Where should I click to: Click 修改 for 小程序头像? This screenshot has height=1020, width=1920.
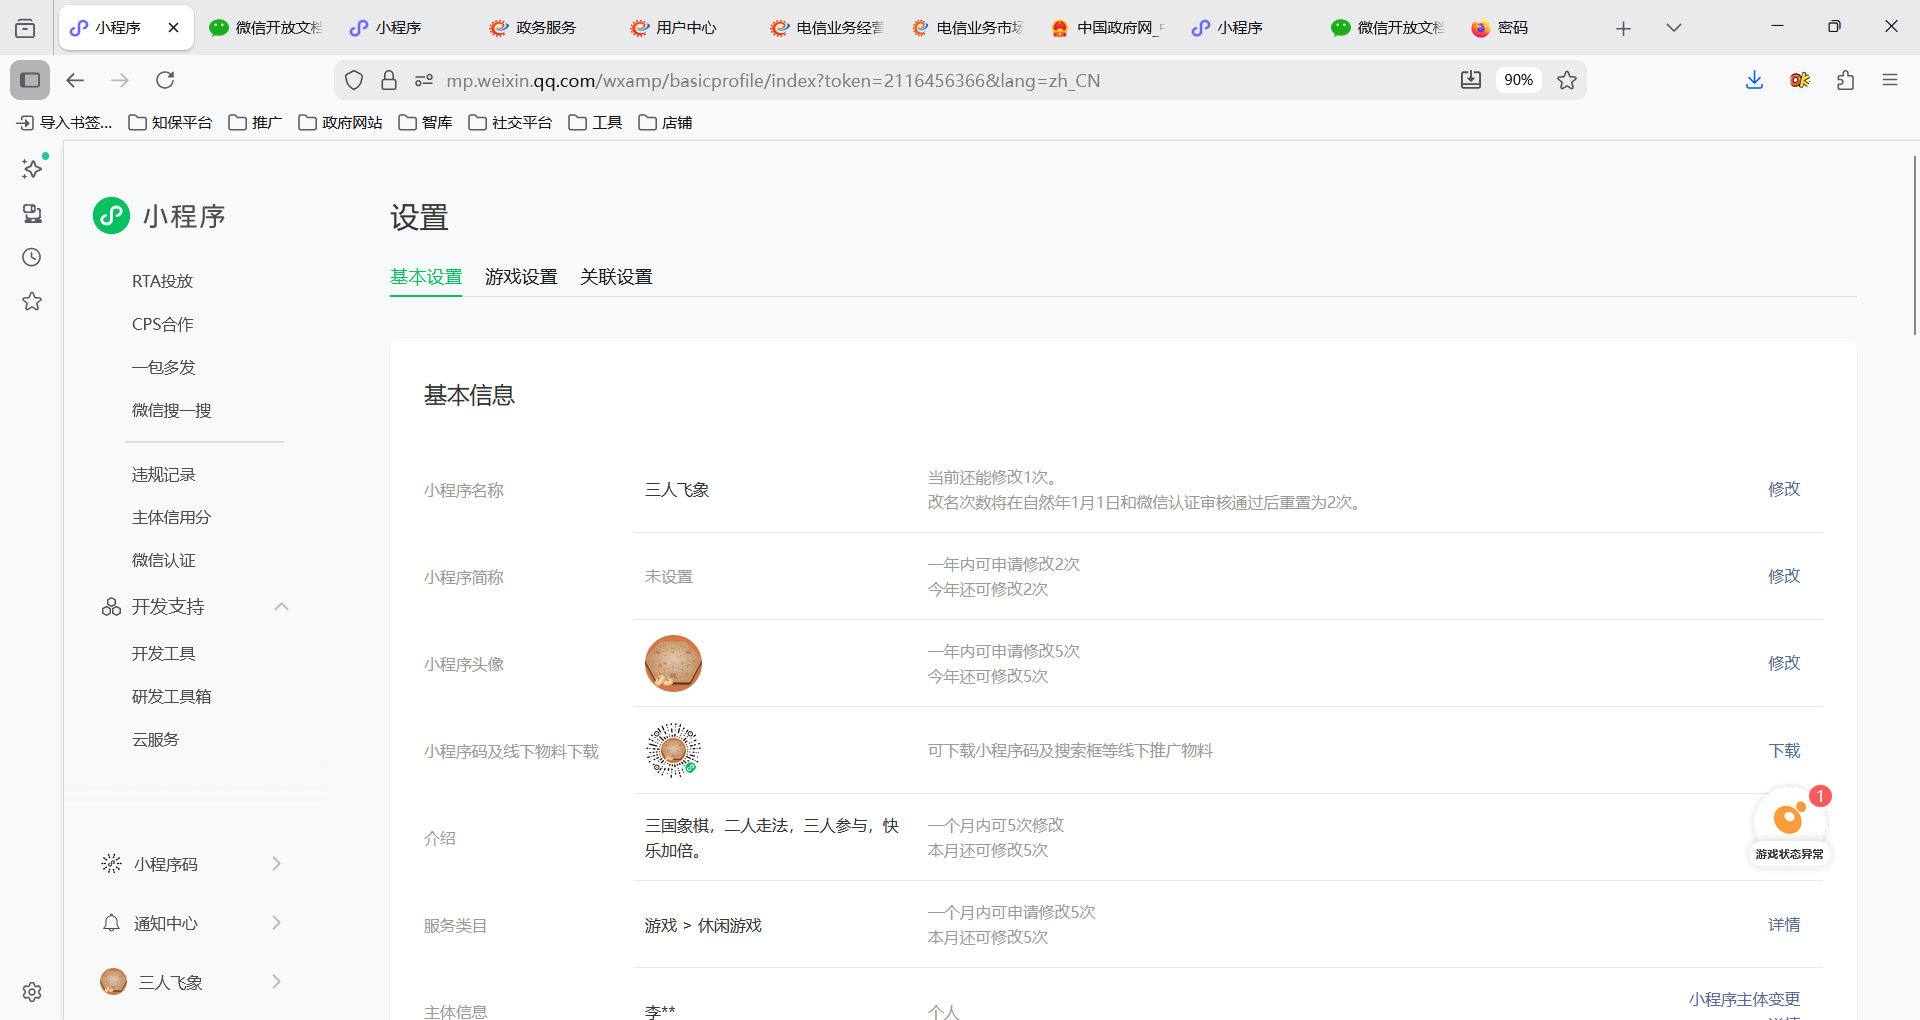pyautogui.click(x=1784, y=663)
